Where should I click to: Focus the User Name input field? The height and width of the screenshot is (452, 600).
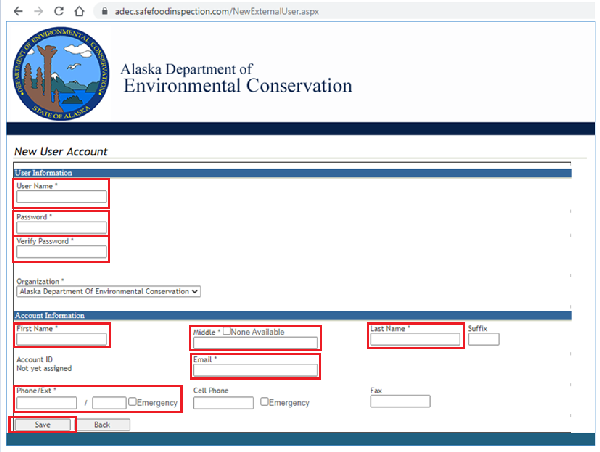pyautogui.click(x=61, y=197)
